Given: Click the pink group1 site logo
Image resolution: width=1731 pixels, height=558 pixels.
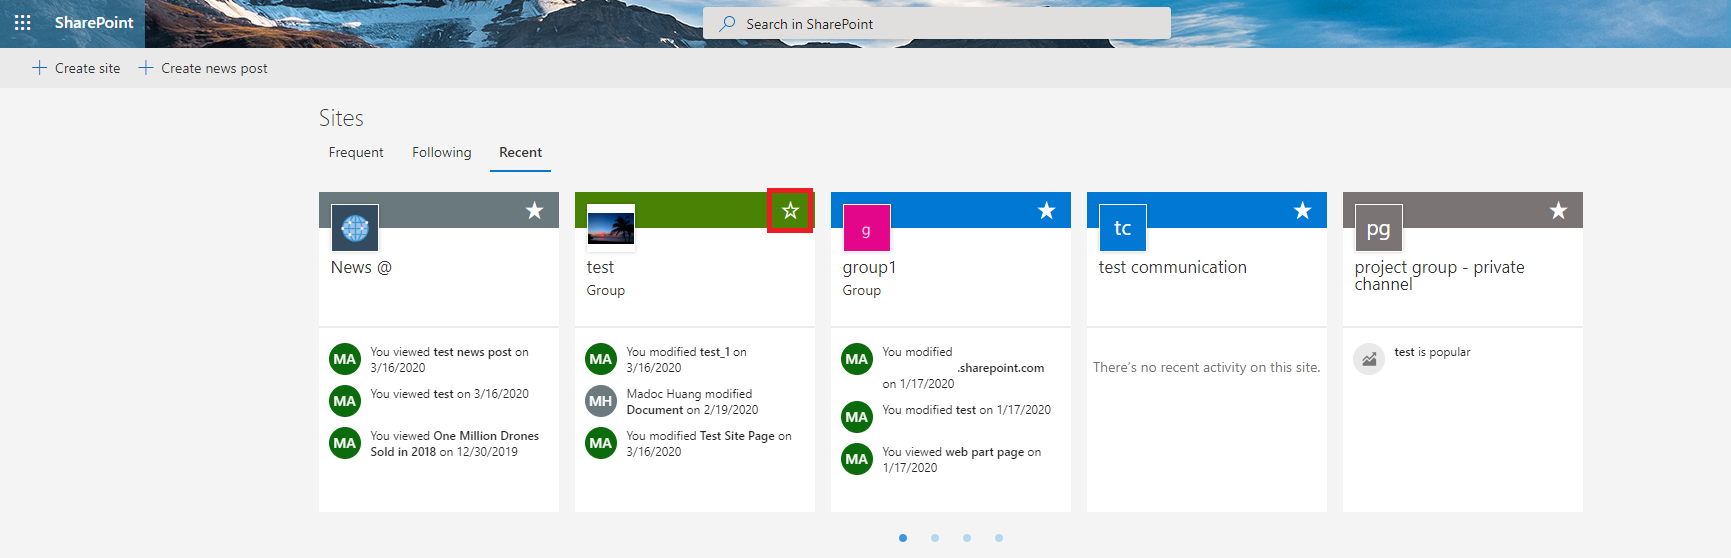Looking at the screenshot, I should pyautogui.click(x=867, y=228).
